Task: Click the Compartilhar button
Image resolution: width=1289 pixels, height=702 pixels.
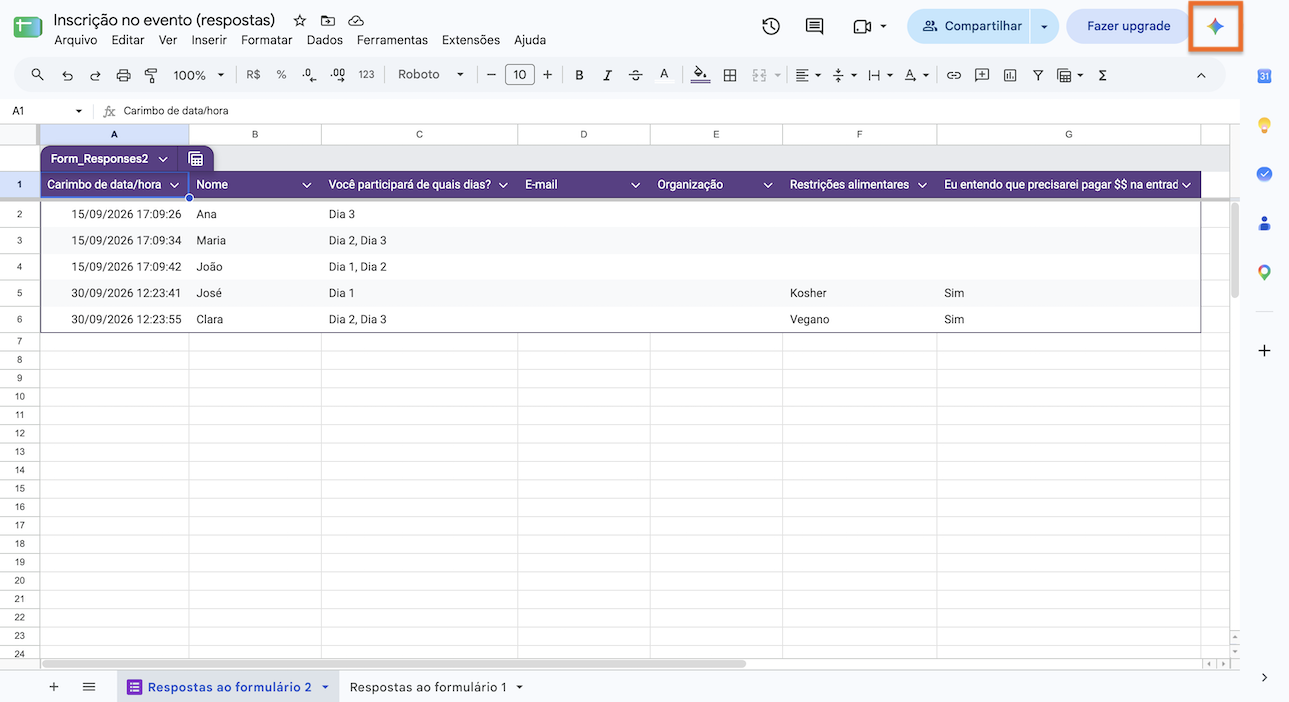Action: pos(968,27)
